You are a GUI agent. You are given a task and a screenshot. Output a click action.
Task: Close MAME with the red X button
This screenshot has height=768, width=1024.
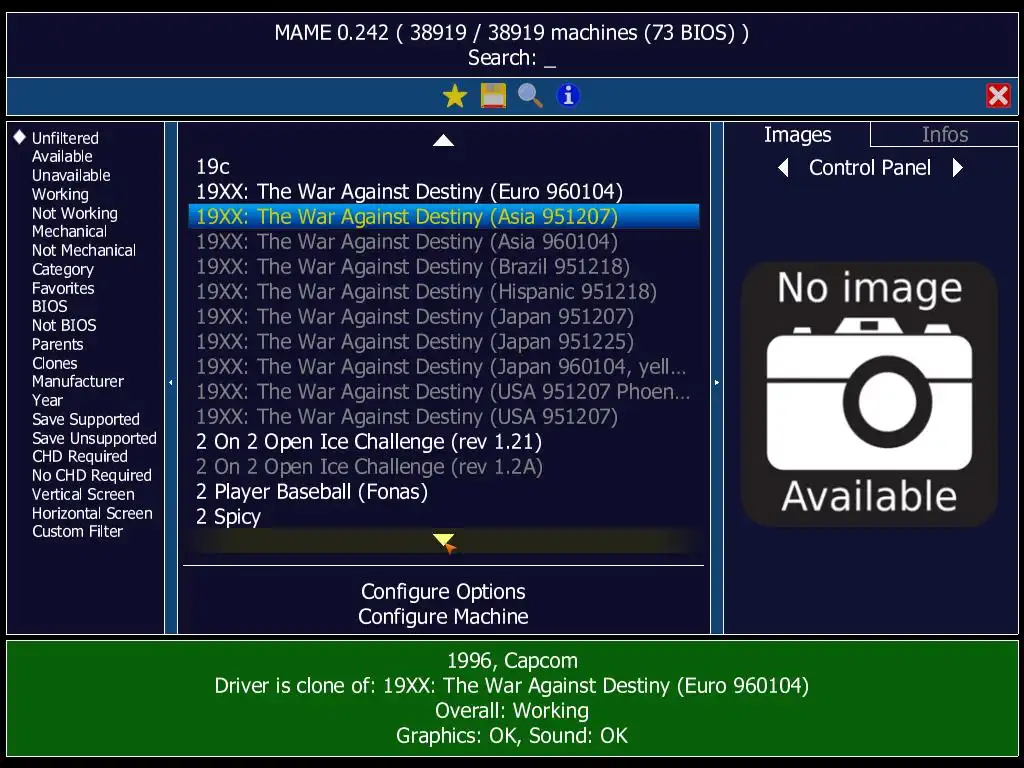(x=998, y=96)
